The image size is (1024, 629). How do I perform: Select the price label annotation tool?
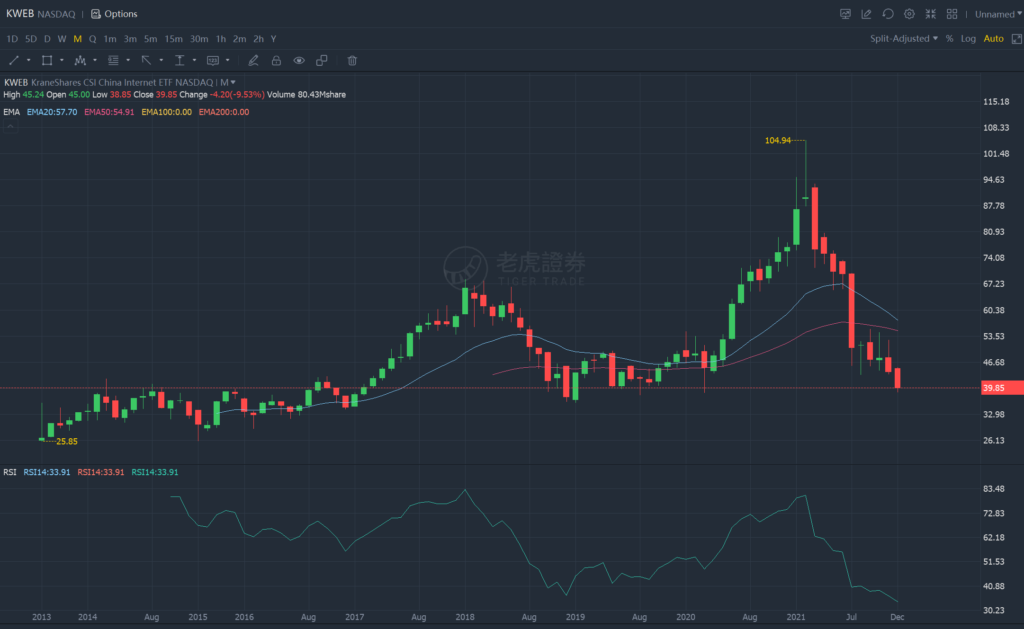pos(213,60)
